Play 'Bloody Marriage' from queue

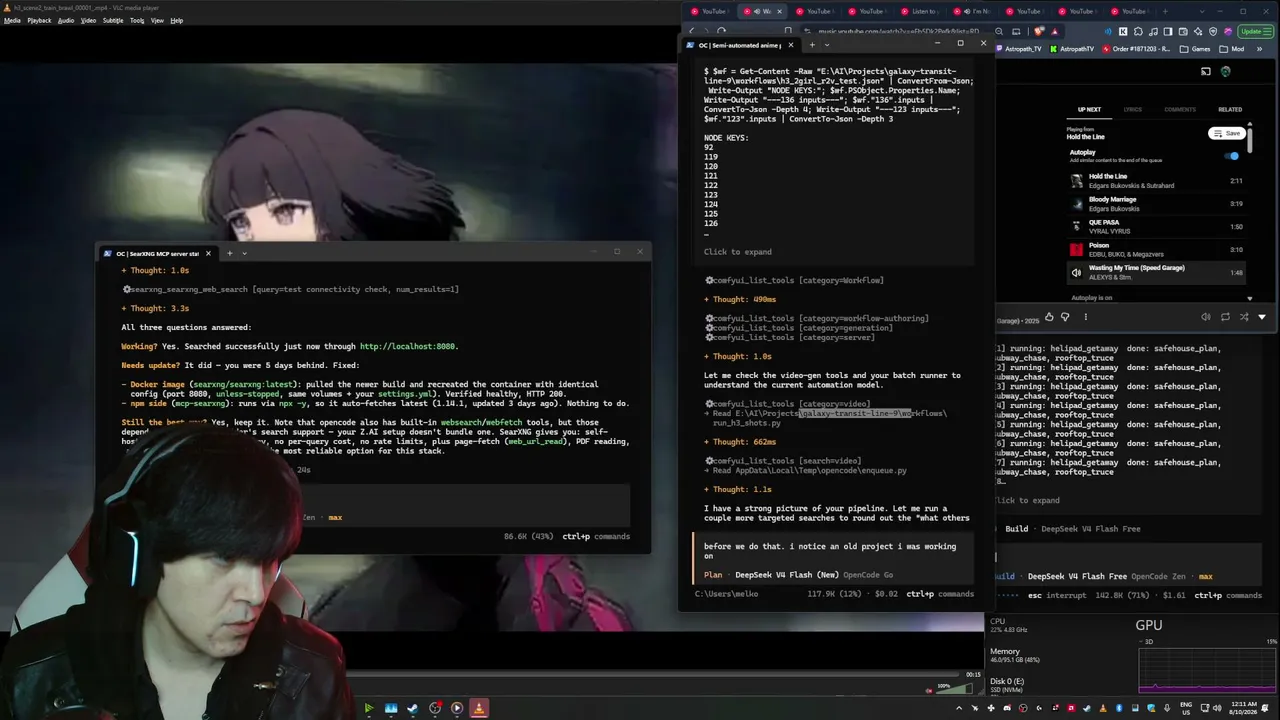pos(1155,204)
